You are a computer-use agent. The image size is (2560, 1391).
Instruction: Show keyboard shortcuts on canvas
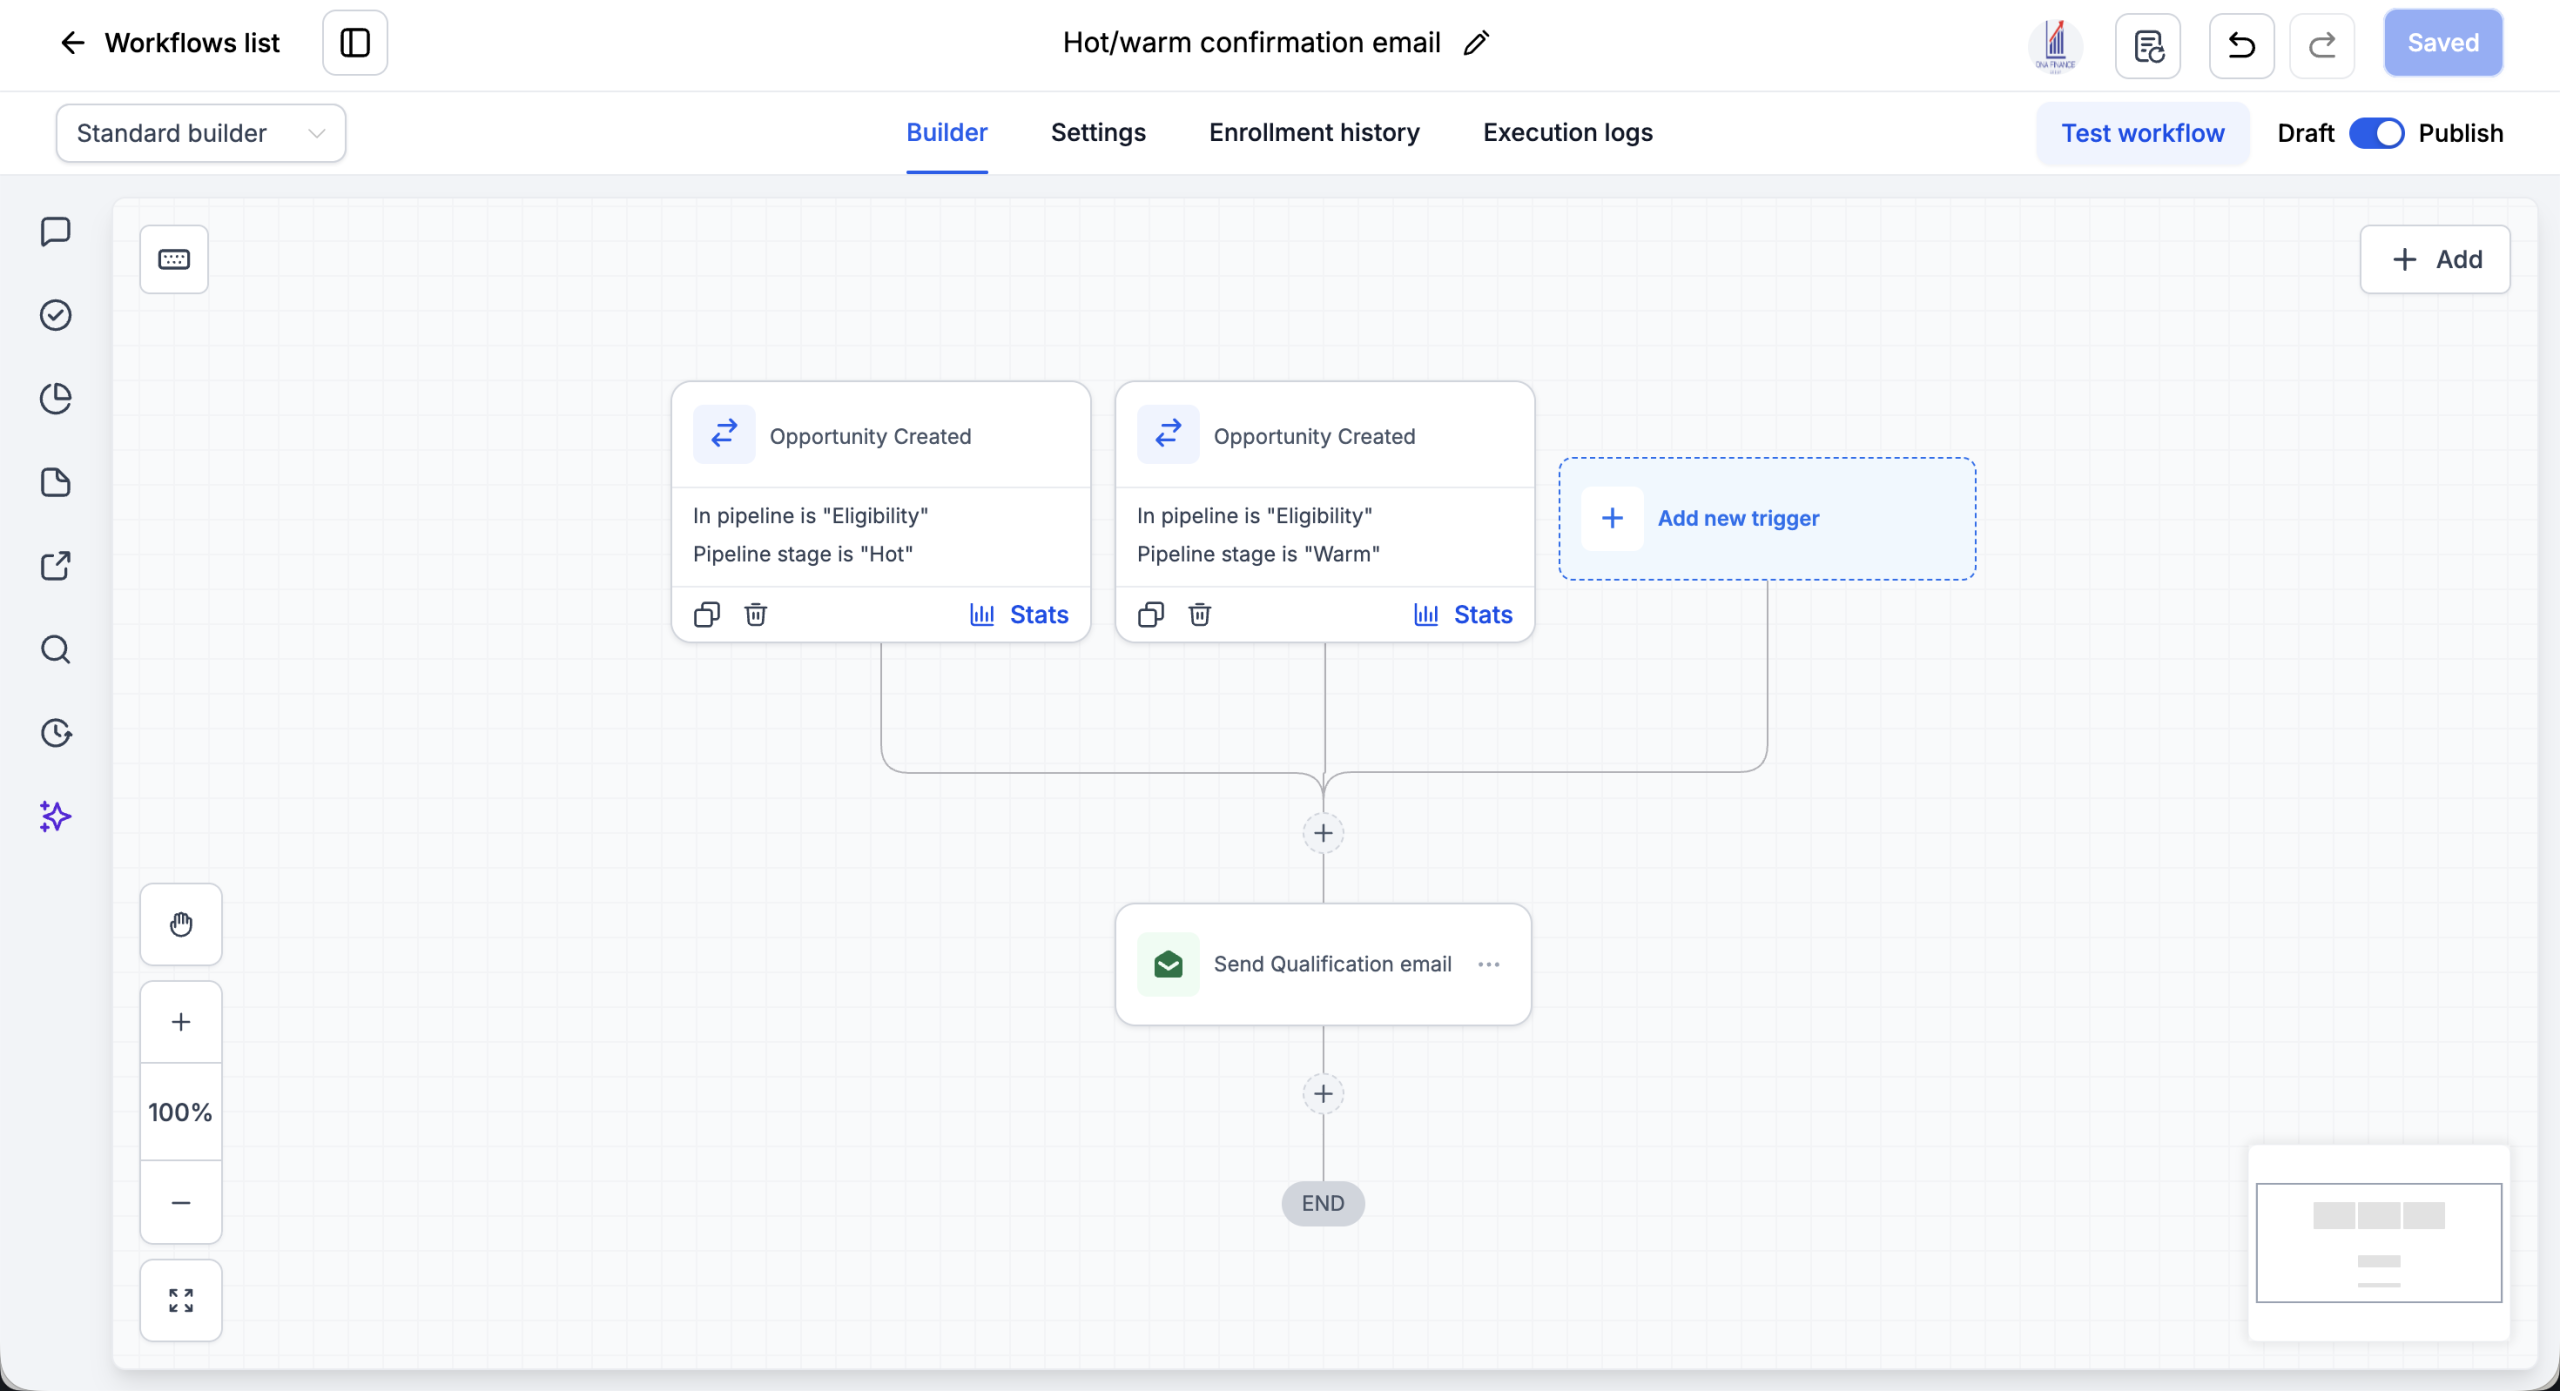pos(174,259)
